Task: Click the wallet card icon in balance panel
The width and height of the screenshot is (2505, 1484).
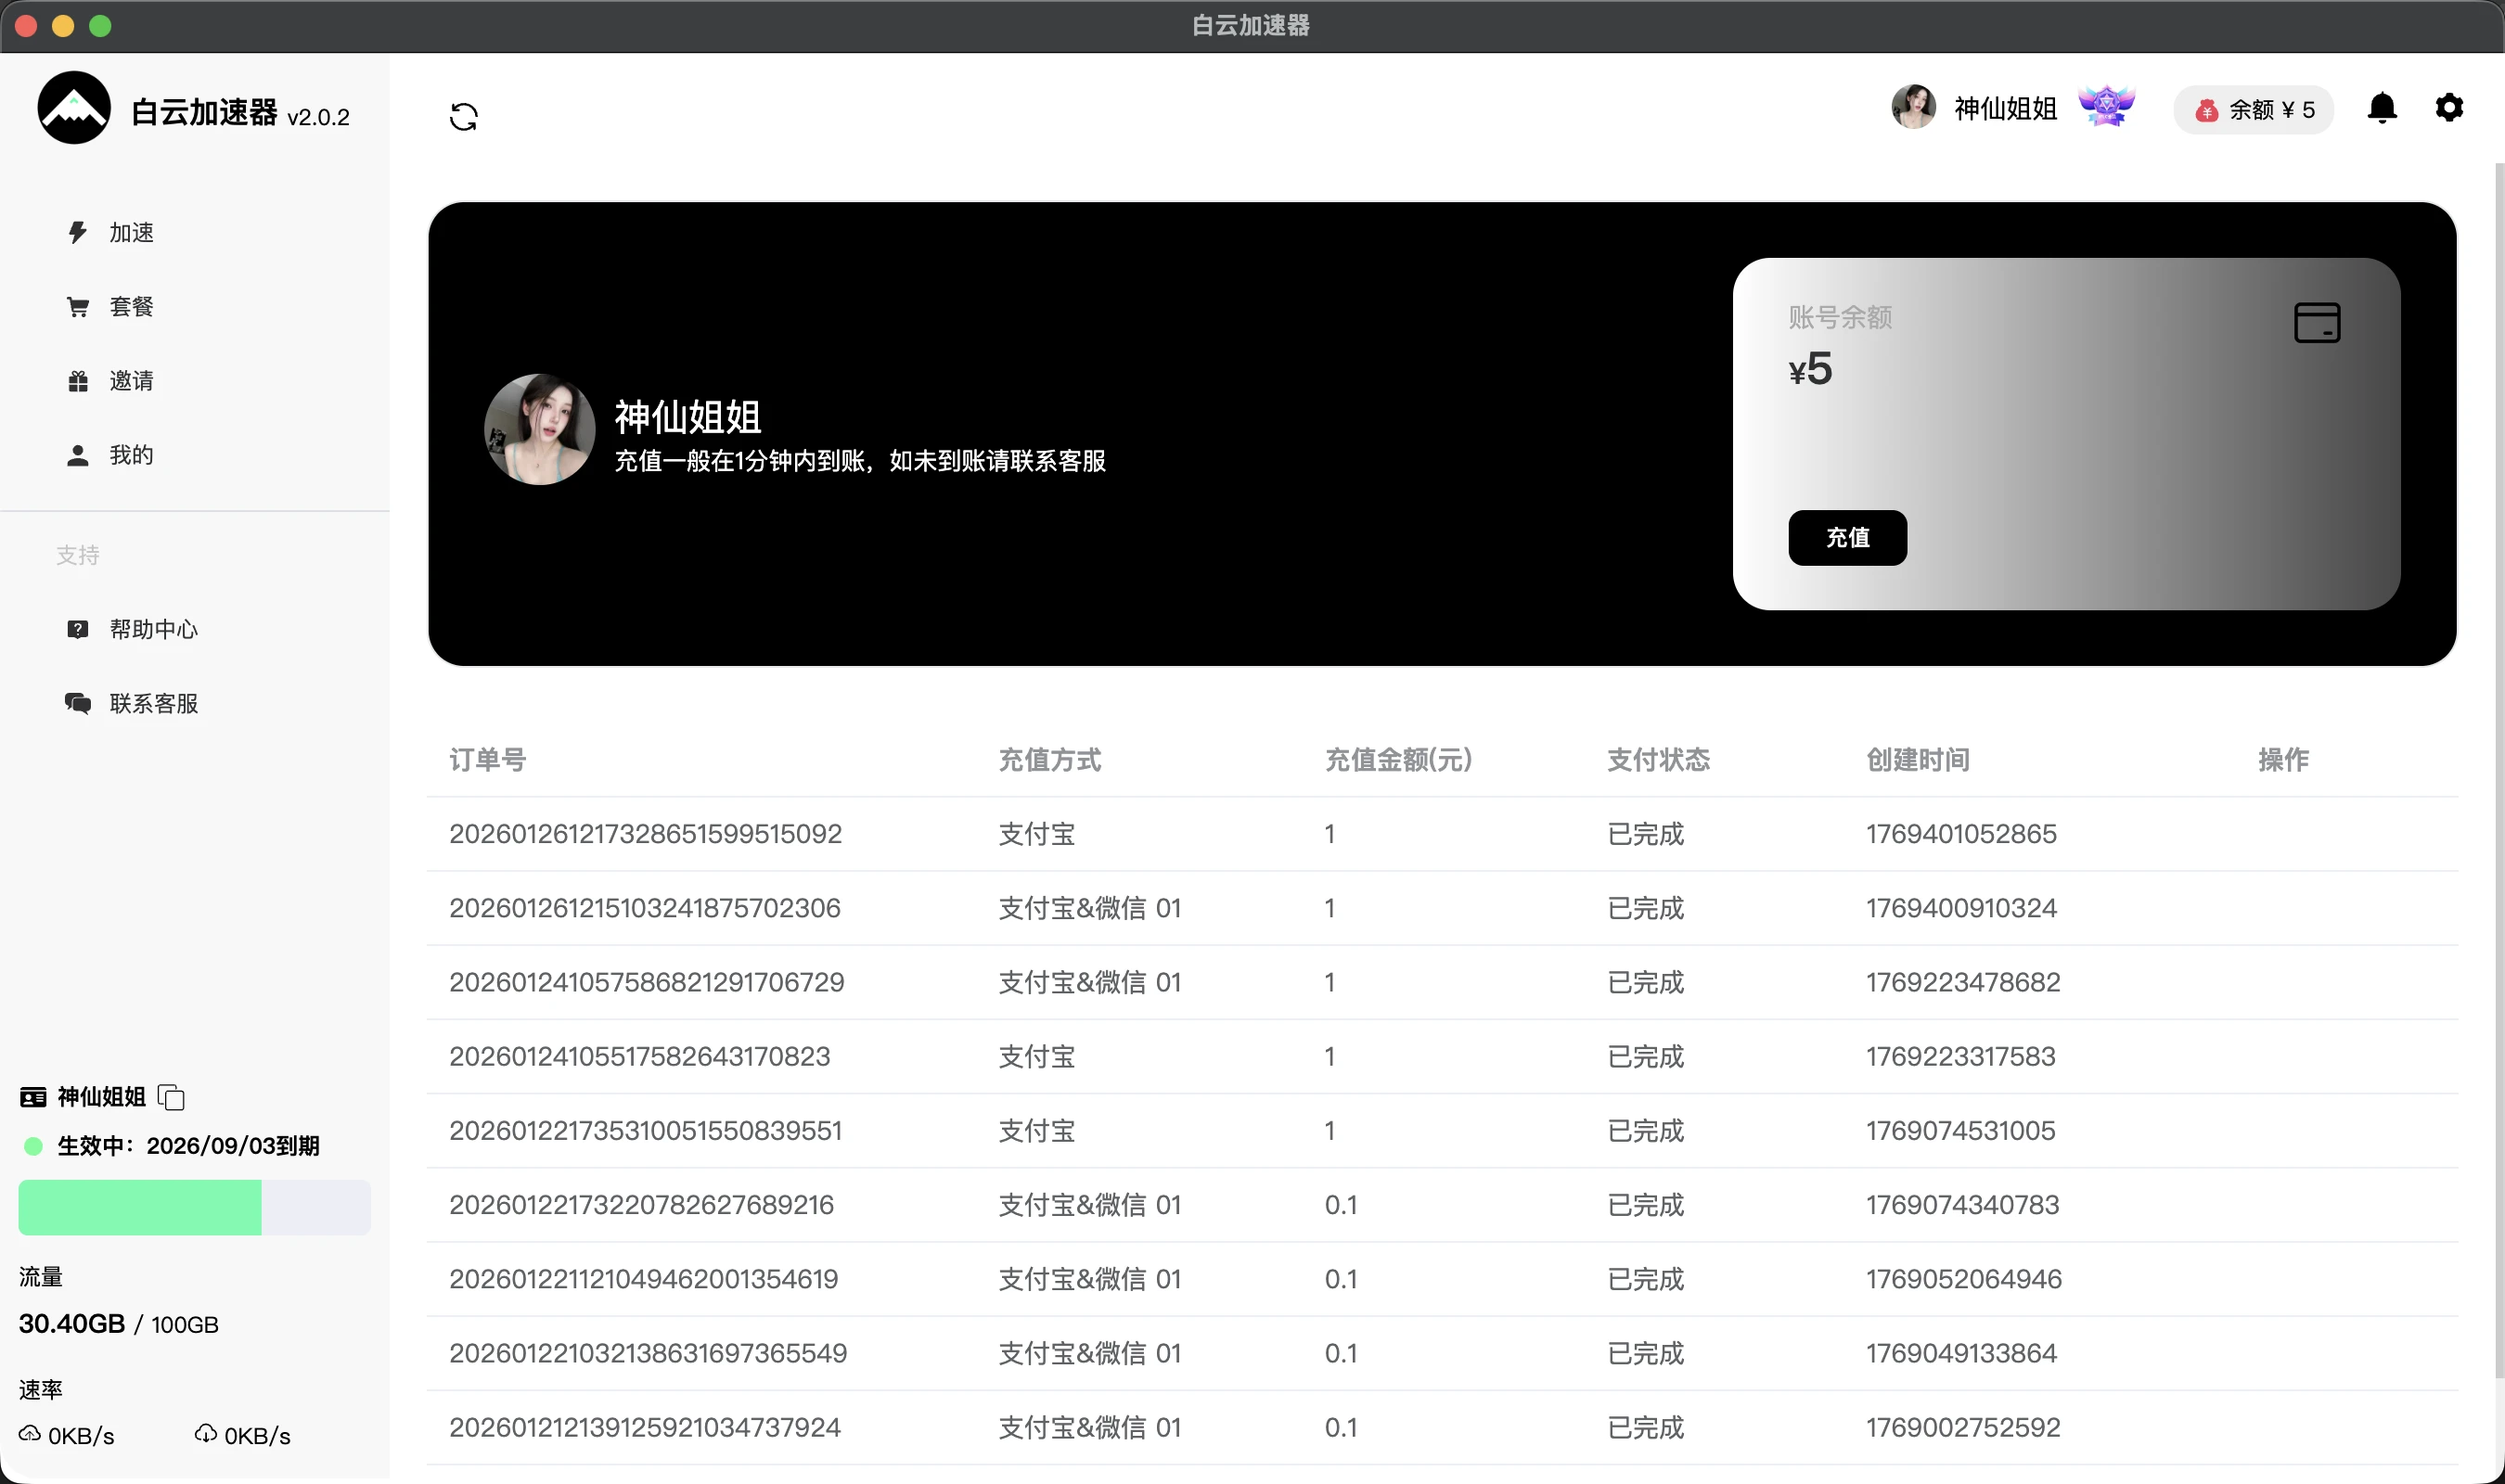Action: click(2316, 323)
